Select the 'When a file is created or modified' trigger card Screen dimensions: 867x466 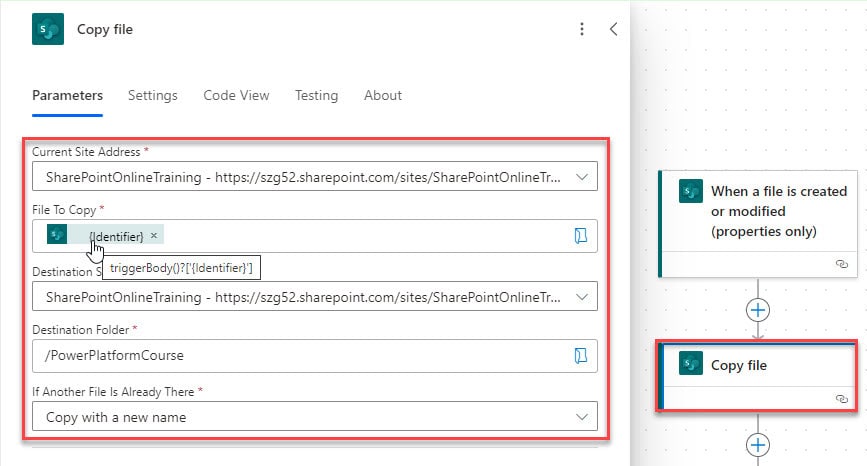coord(758,223)
